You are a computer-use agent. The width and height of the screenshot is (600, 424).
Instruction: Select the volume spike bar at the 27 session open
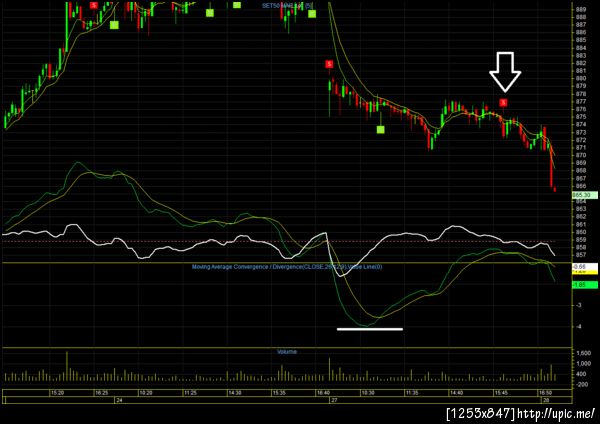click(x=329, y=369)
